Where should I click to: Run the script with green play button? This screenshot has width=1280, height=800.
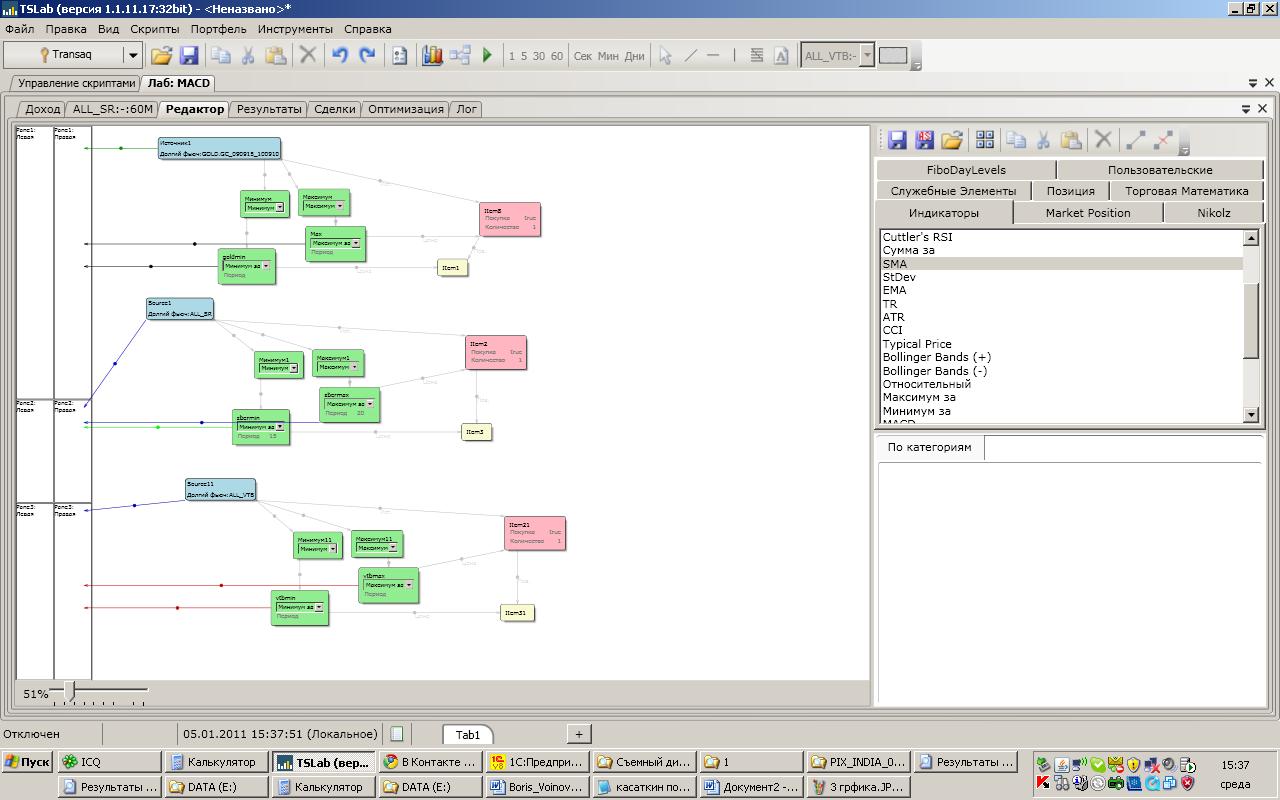click(487, 56)
